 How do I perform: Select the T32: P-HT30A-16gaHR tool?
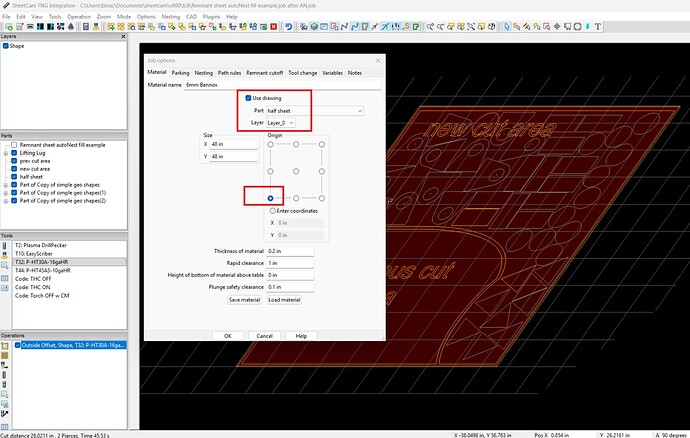(42, 261)
